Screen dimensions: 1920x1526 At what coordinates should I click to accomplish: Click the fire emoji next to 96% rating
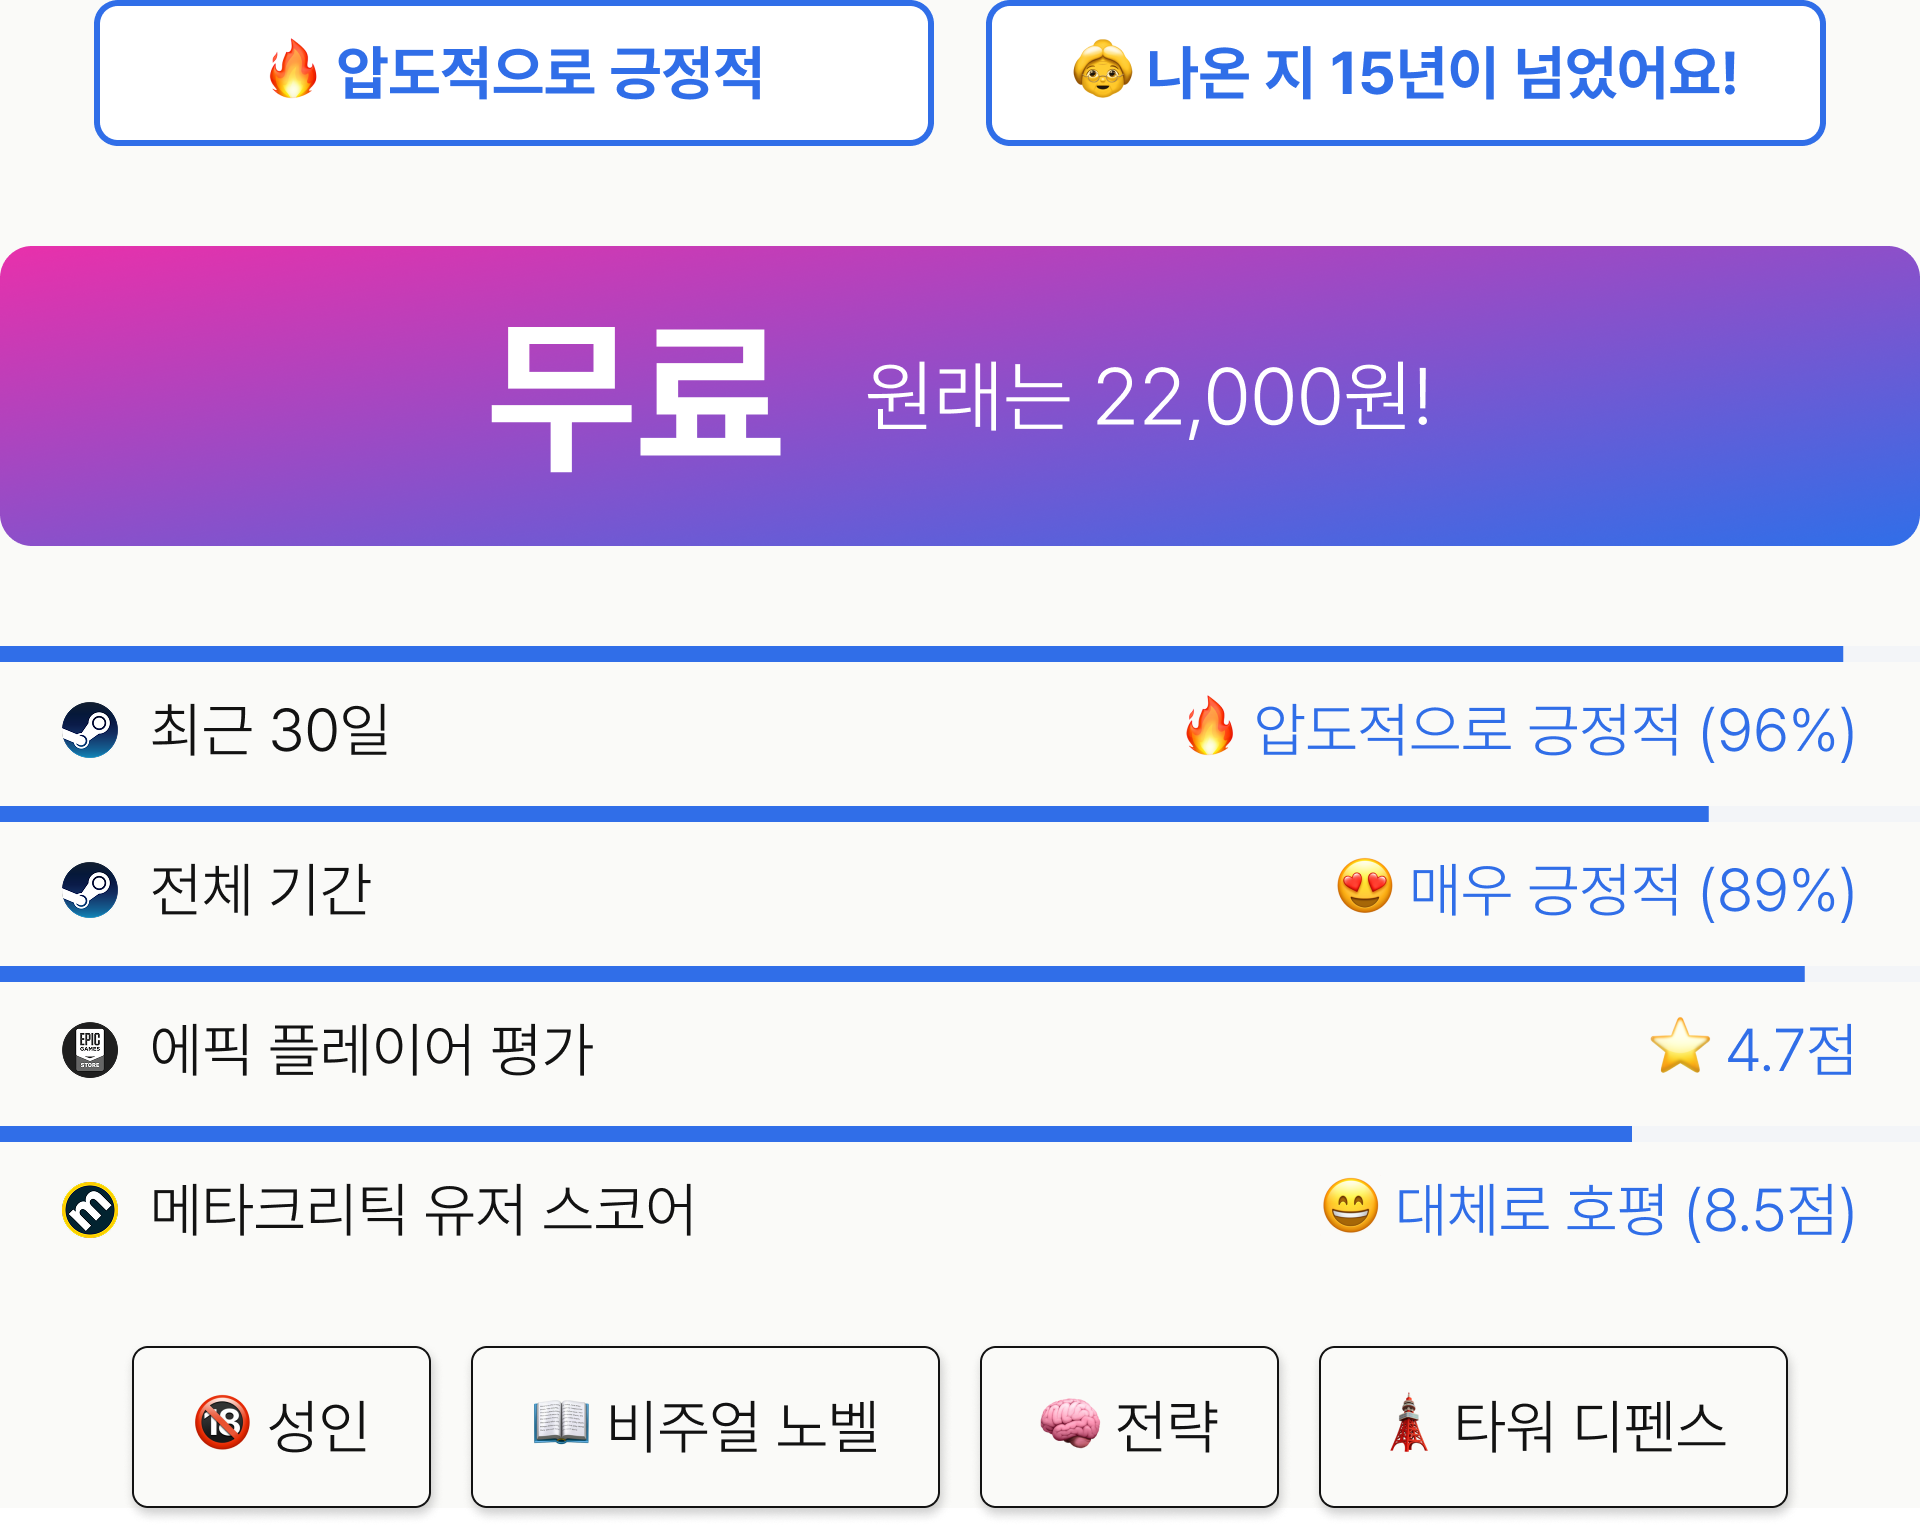point(1209,726)
